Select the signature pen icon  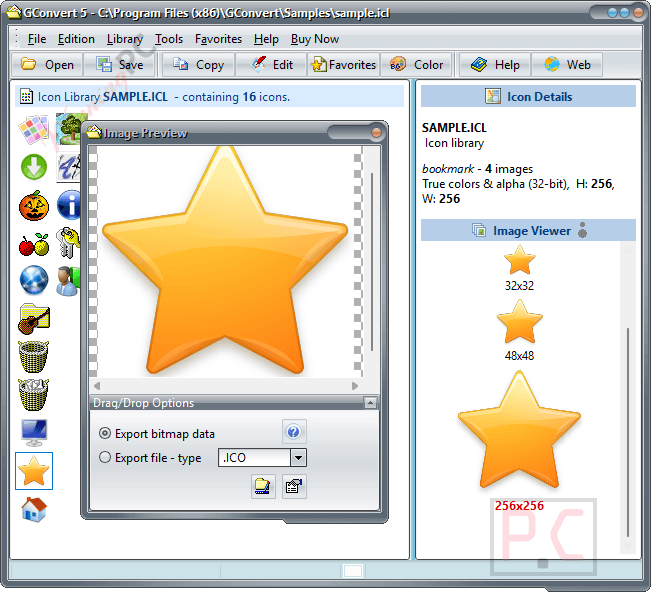[x=68, y=167]
